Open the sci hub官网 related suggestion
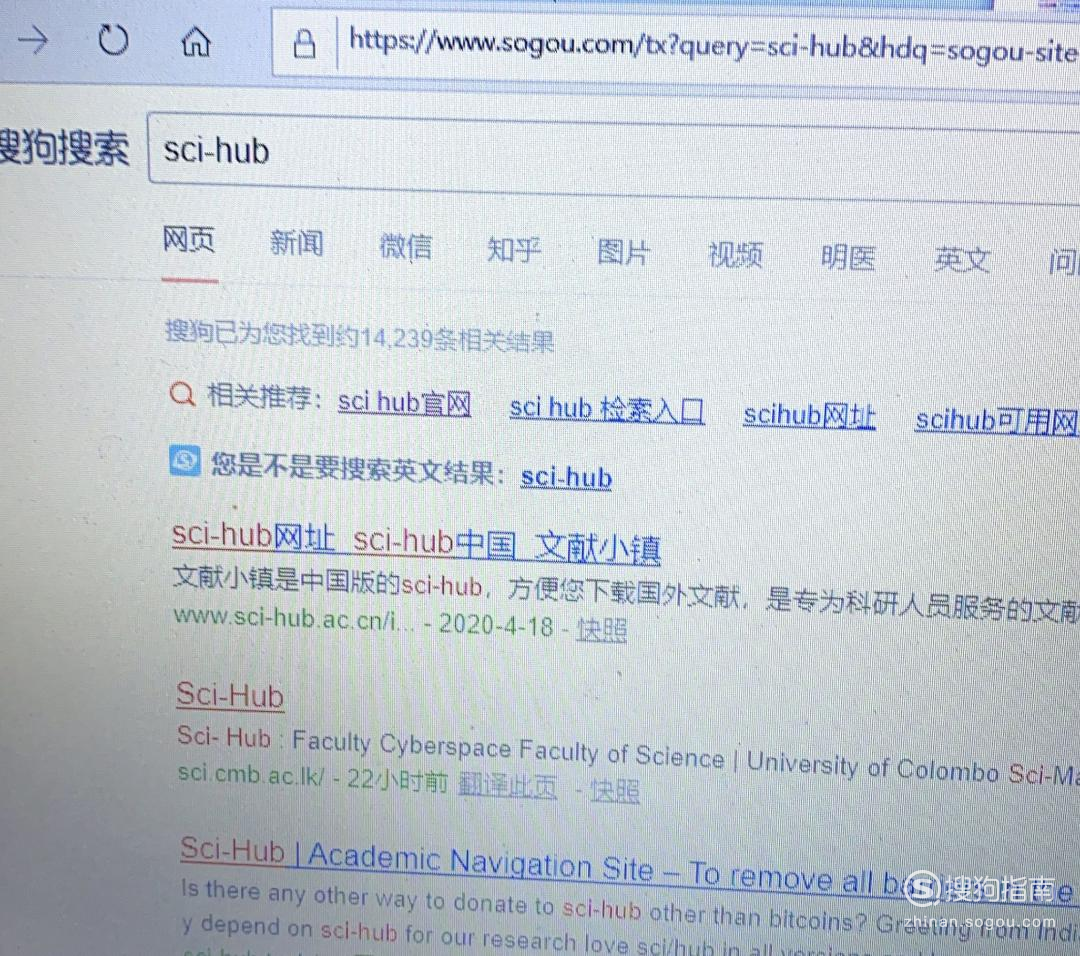The width and height of the screenshot is (1080, 956). click(x=403, y=401)
